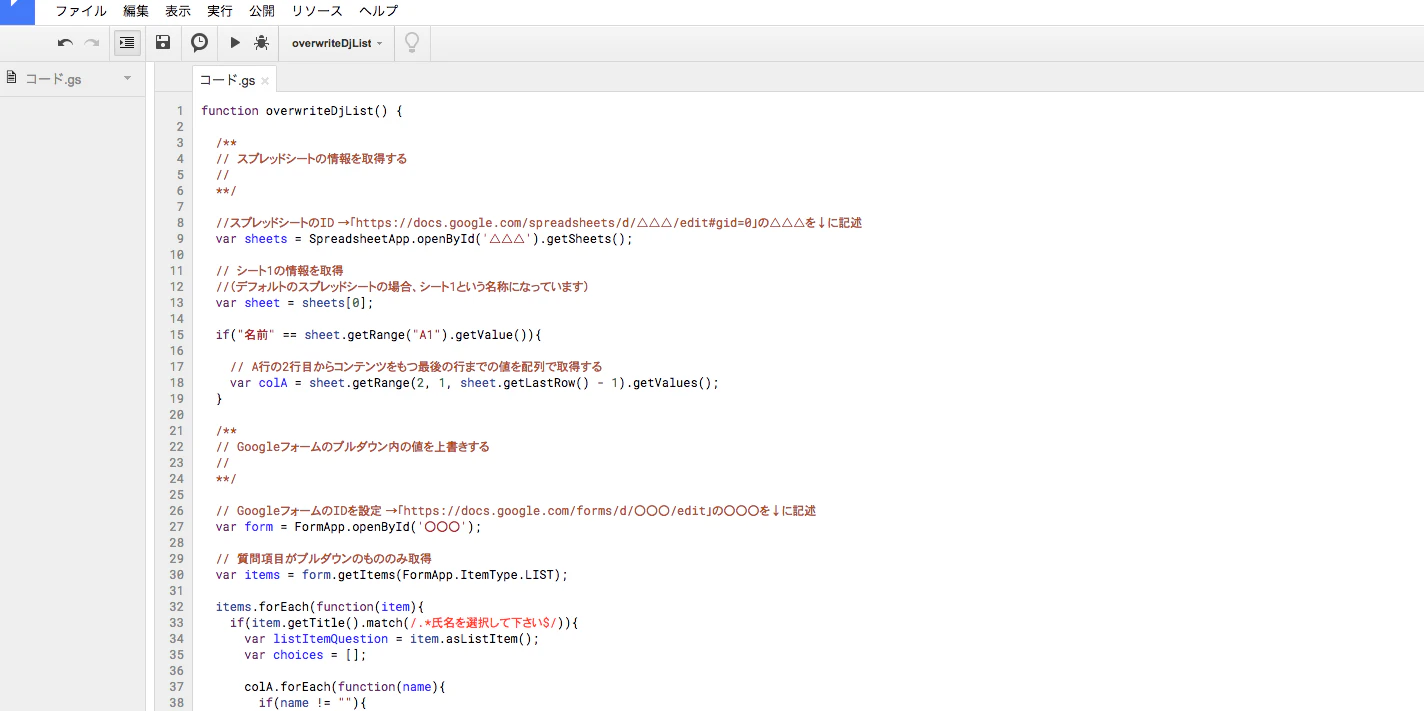Open the リソース menu
1424x711 pixels.
(x=317, y=11)
